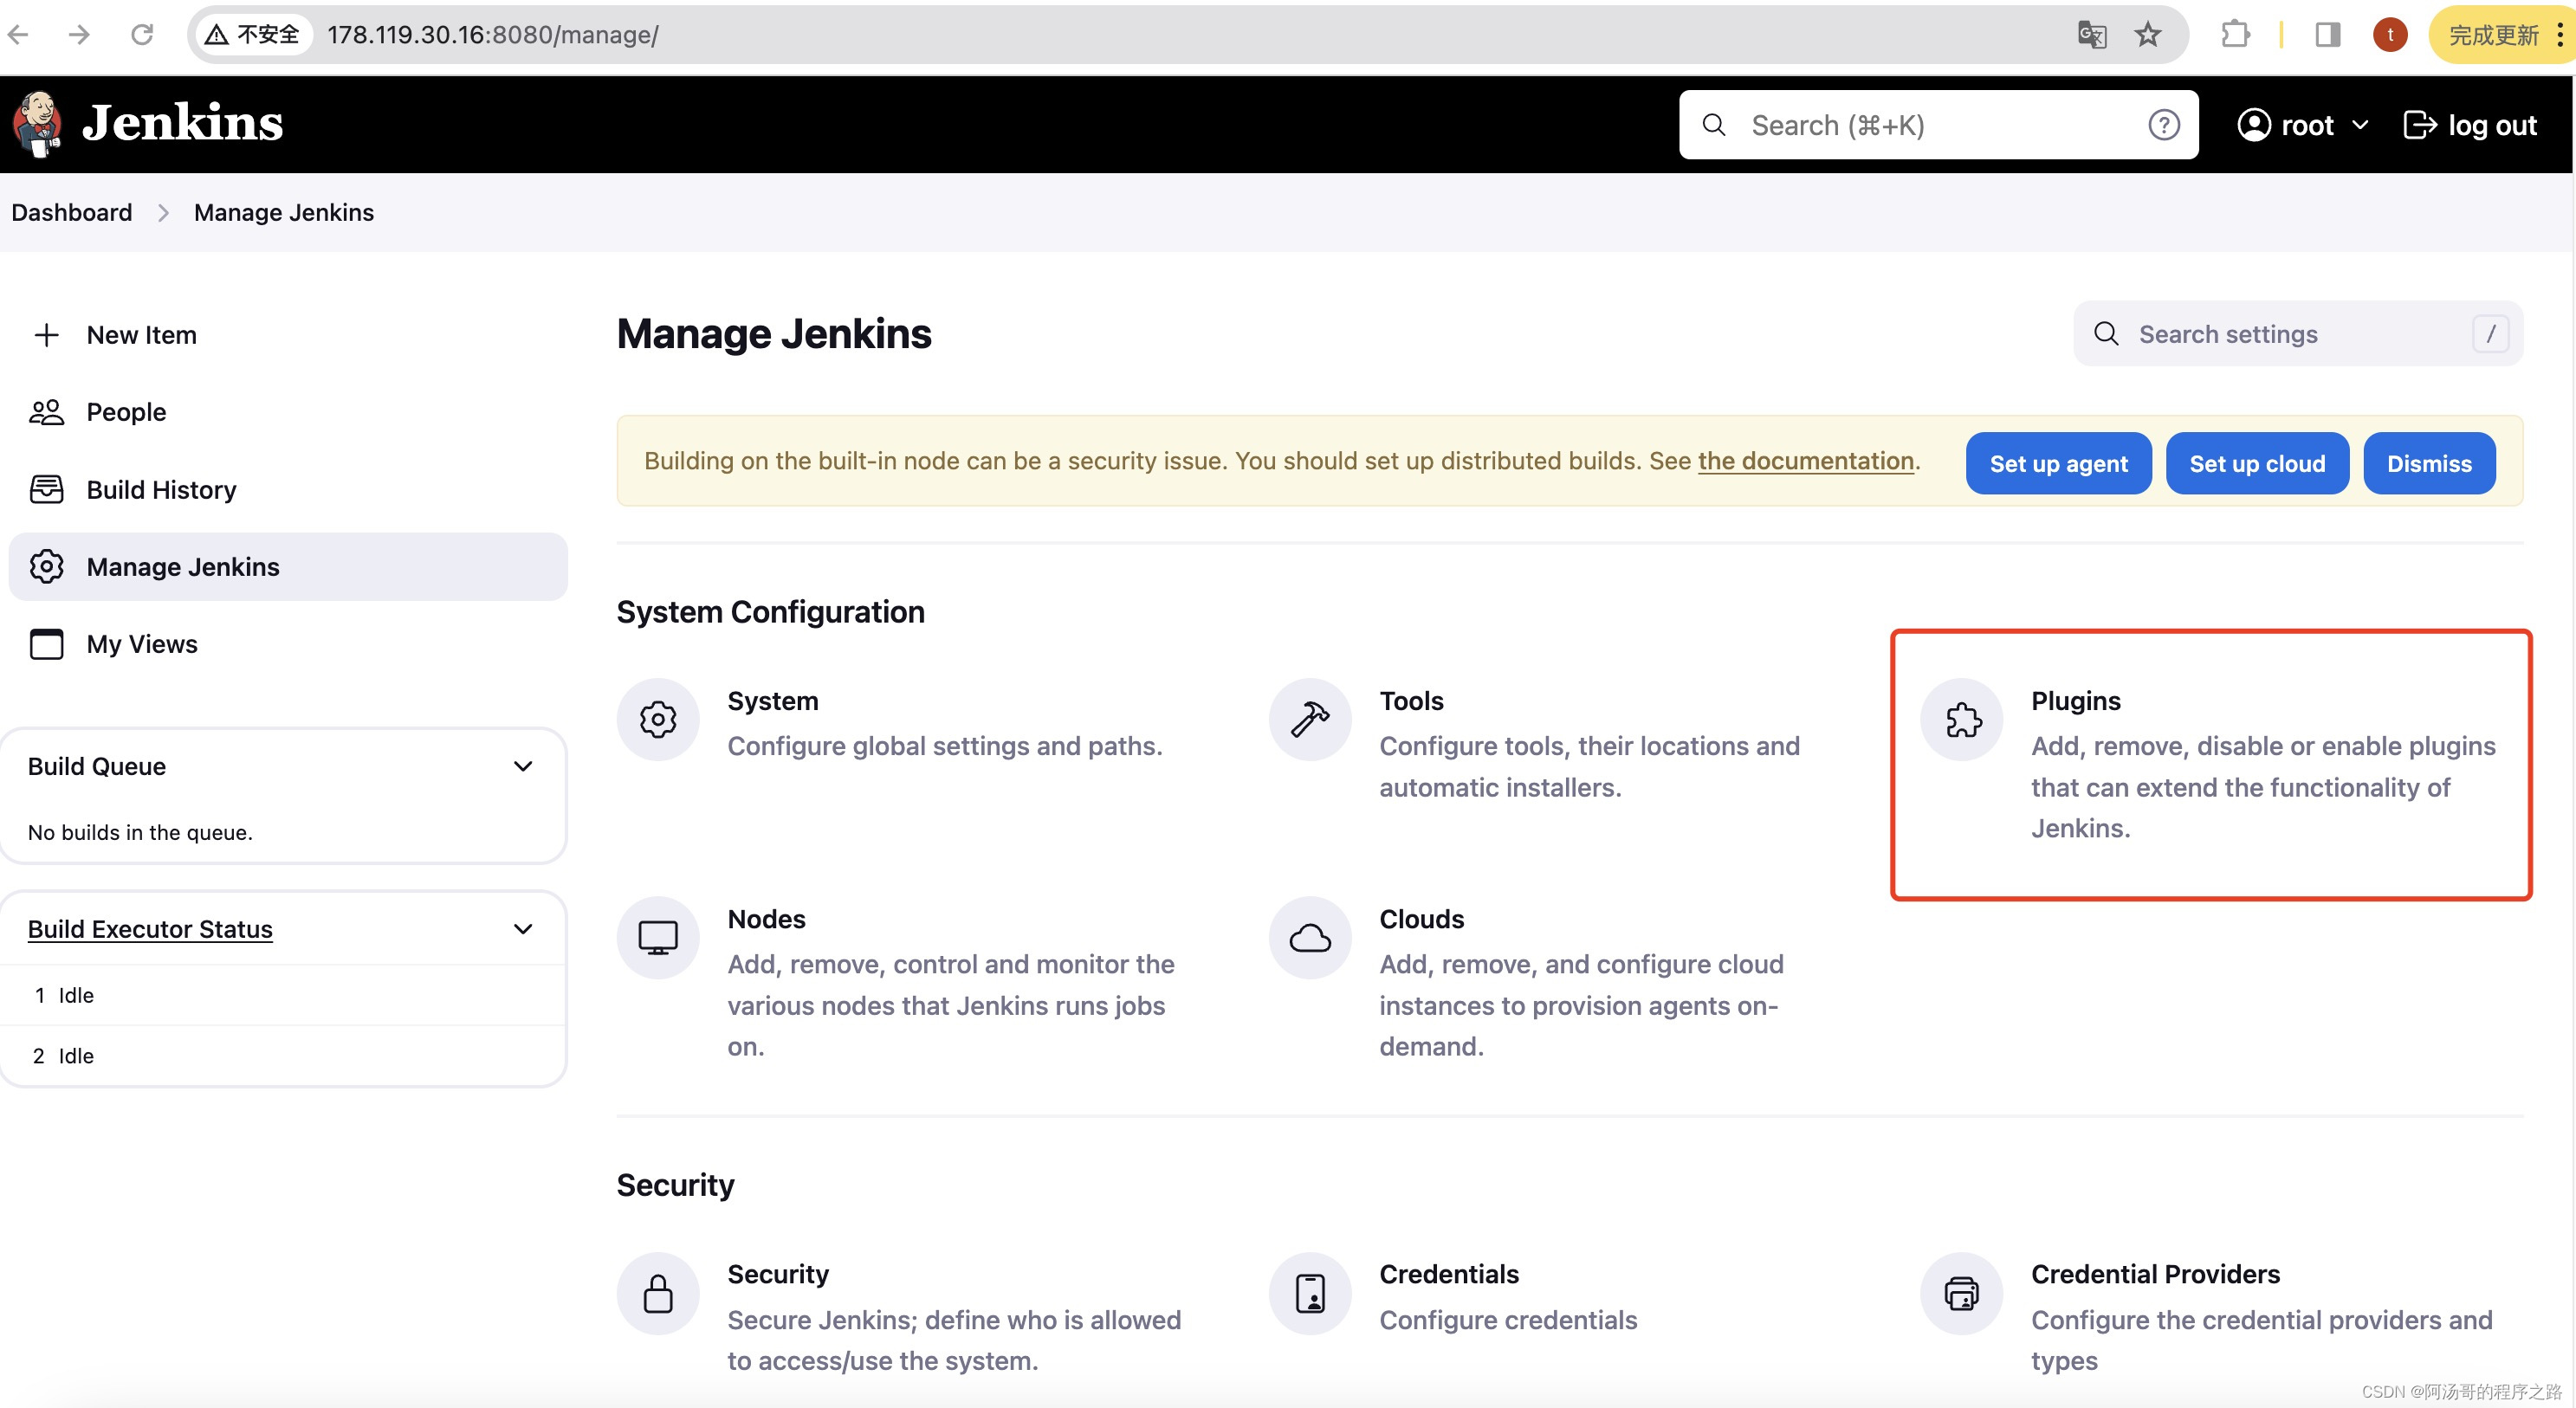
Task: Click the main search bar input field
Action: (x=1940, y=123)
